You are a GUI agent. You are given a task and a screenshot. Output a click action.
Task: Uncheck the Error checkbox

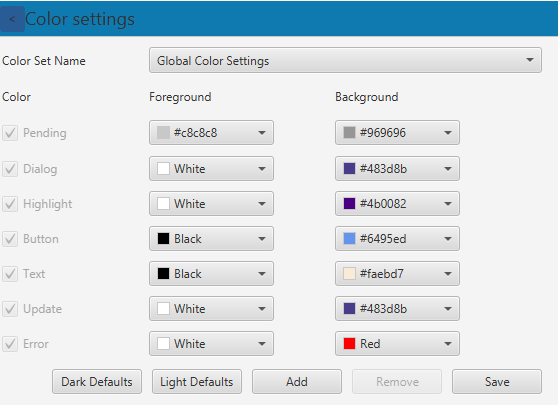pos(10,344)
